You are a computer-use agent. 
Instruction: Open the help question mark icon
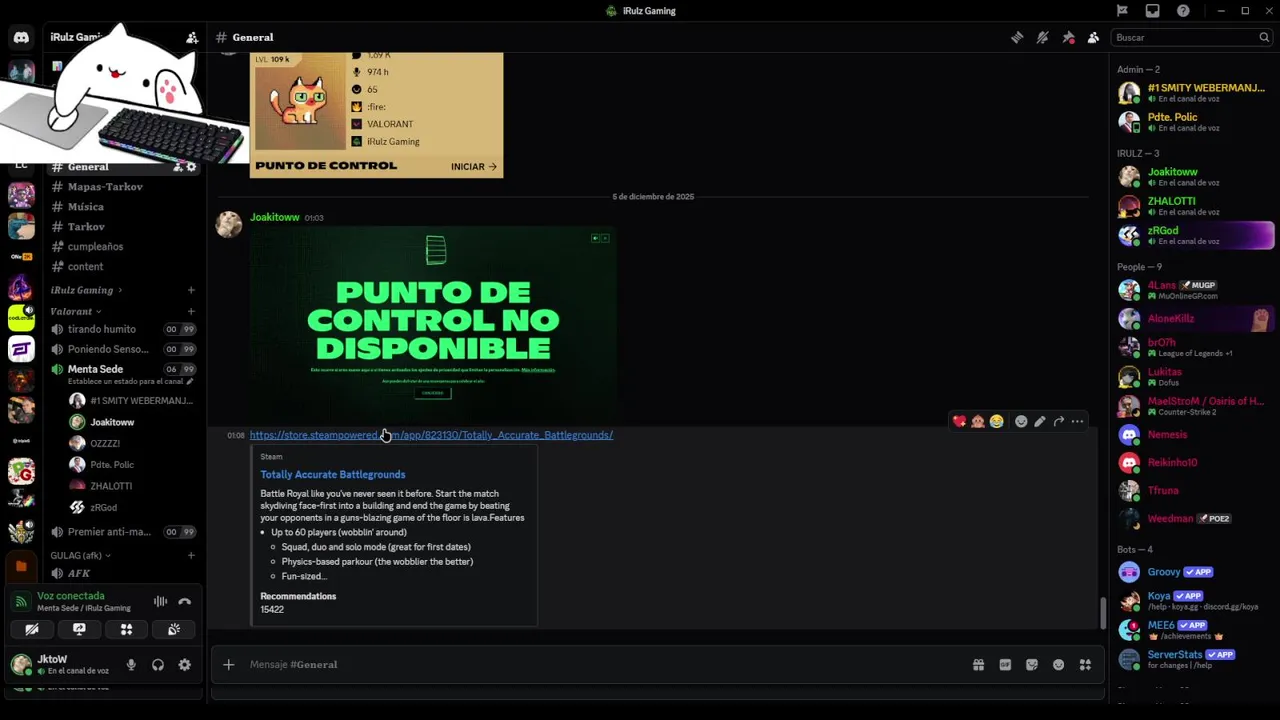(1183, 11)
